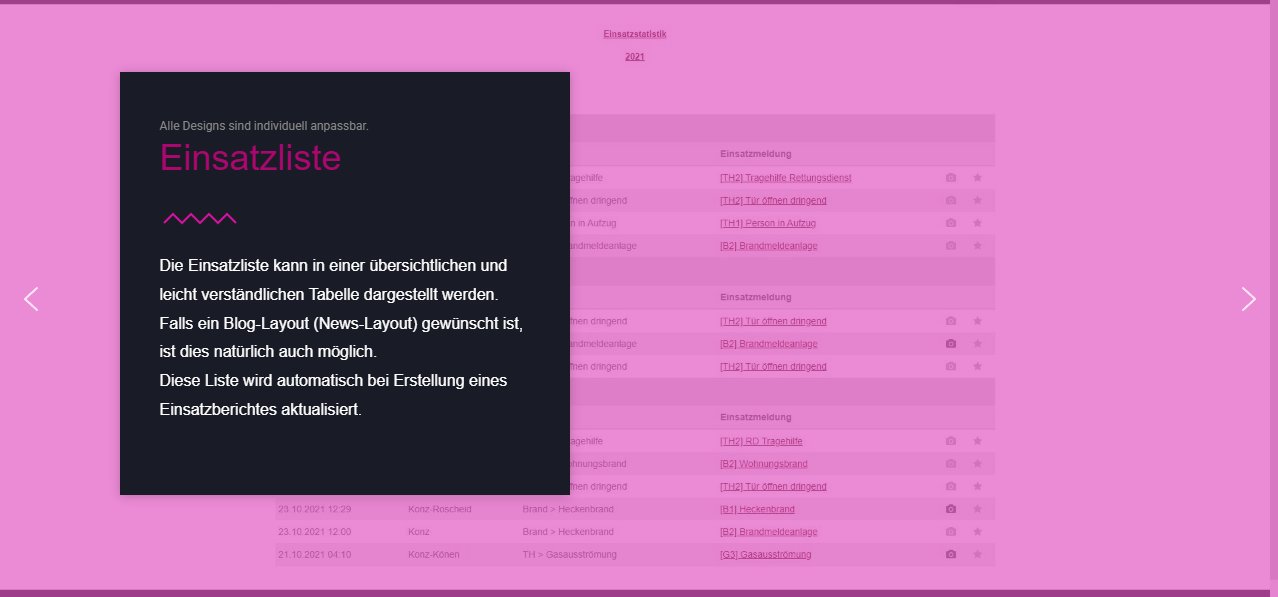1278x597 pixels.
Task: Click the TH > Gasausströmung cell
Action: pyautogui.click(x=569, y=554)
